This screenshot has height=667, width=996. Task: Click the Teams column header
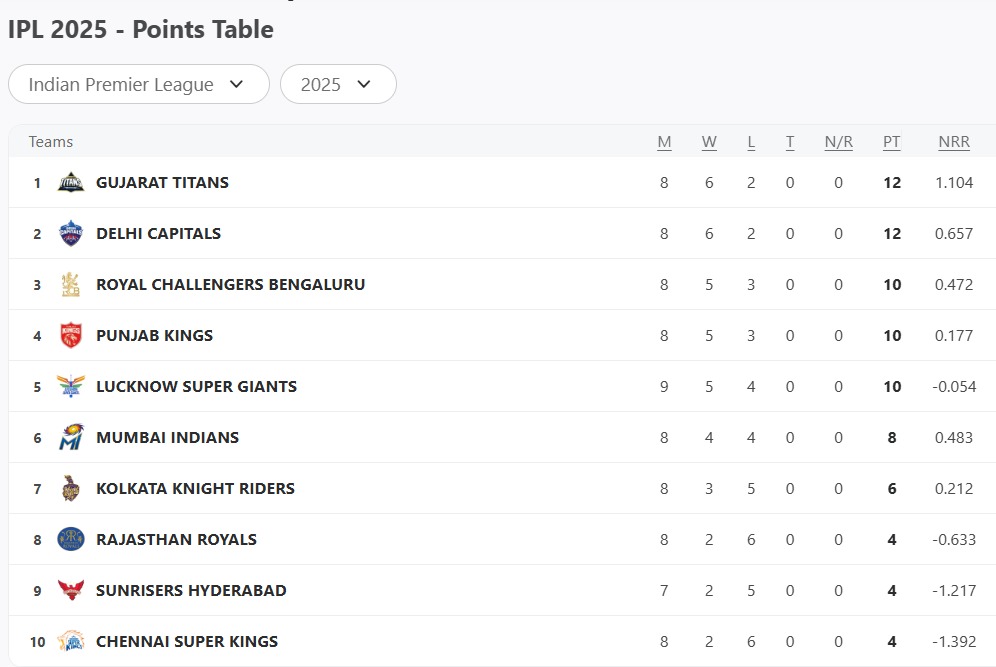[51, 142]
